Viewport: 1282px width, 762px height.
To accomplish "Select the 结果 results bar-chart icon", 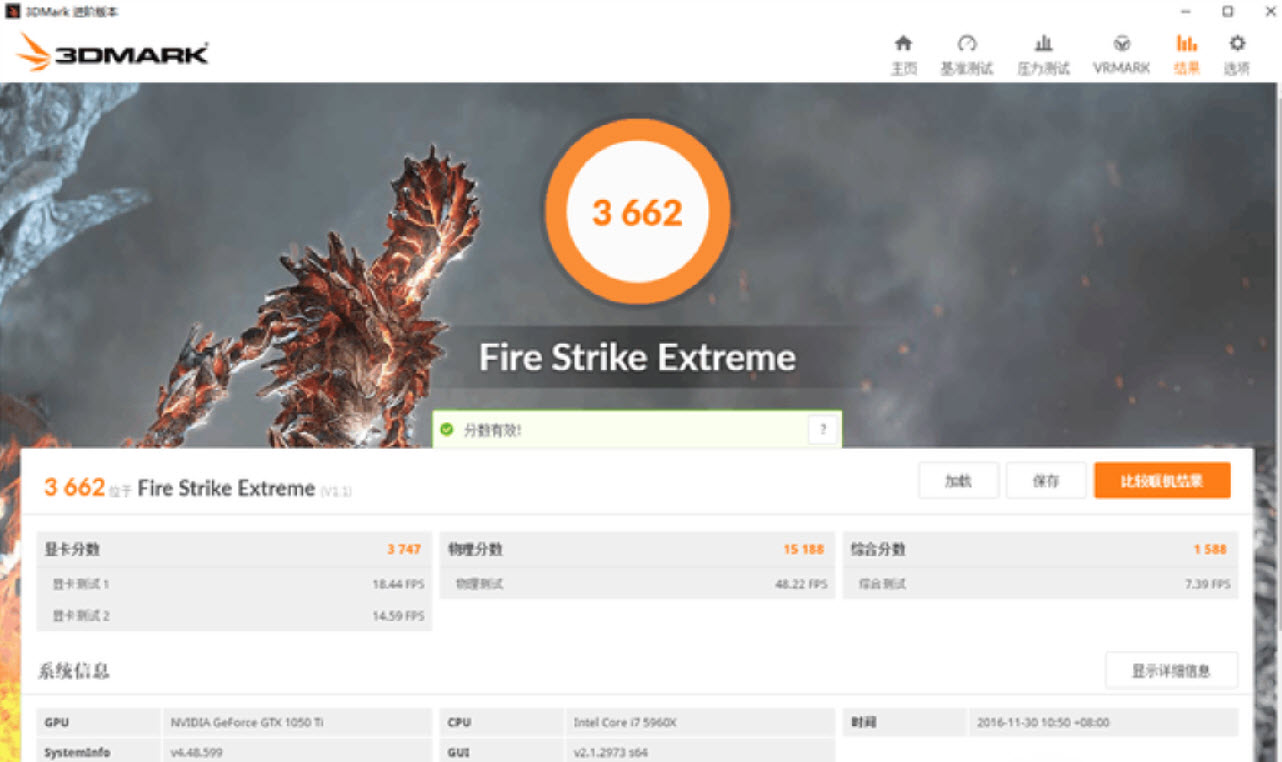I will 1186,44.
